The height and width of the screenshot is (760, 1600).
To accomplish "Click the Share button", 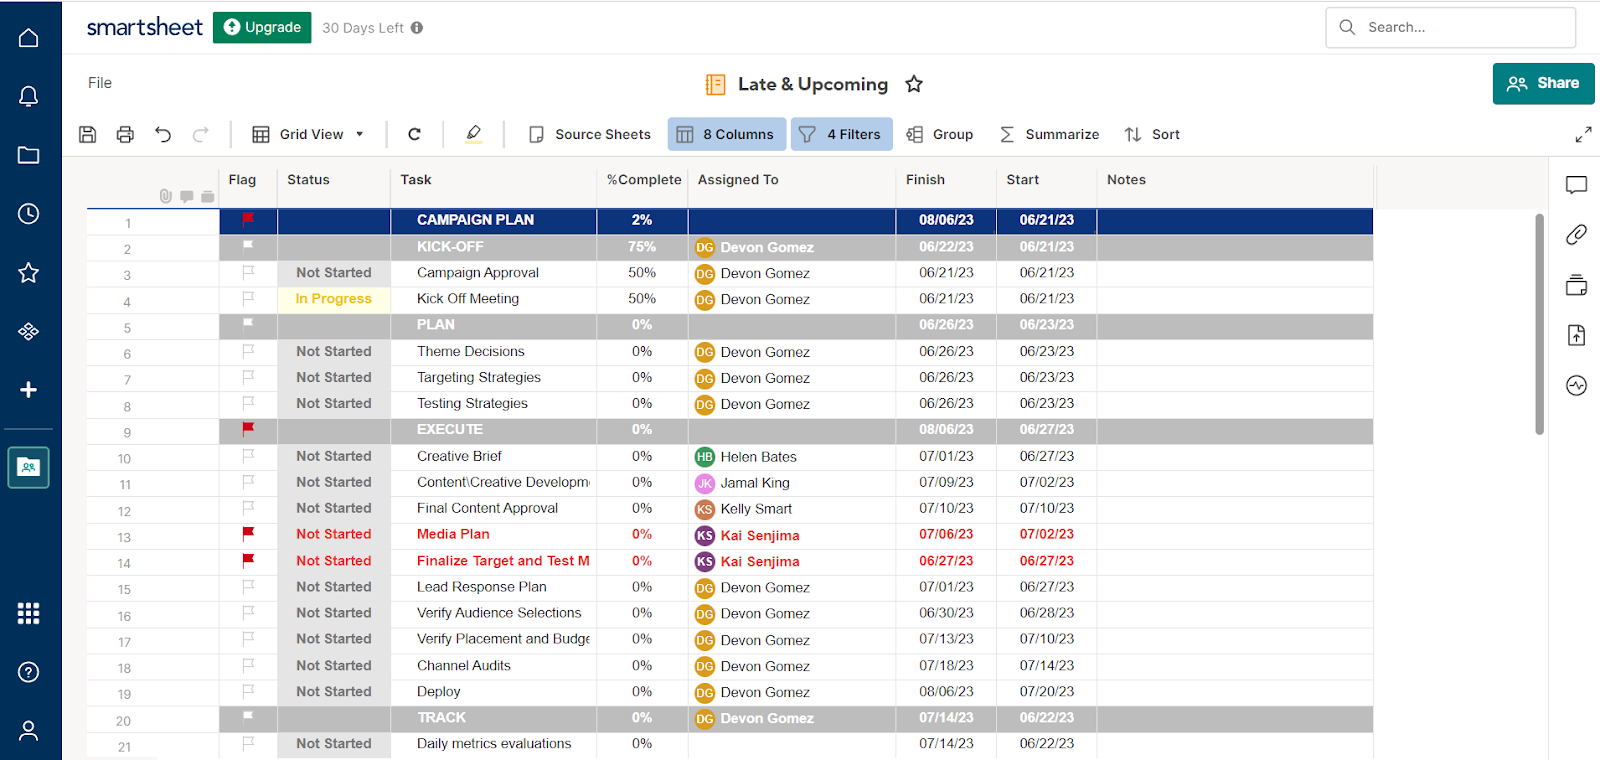I will coord(1543,83).
